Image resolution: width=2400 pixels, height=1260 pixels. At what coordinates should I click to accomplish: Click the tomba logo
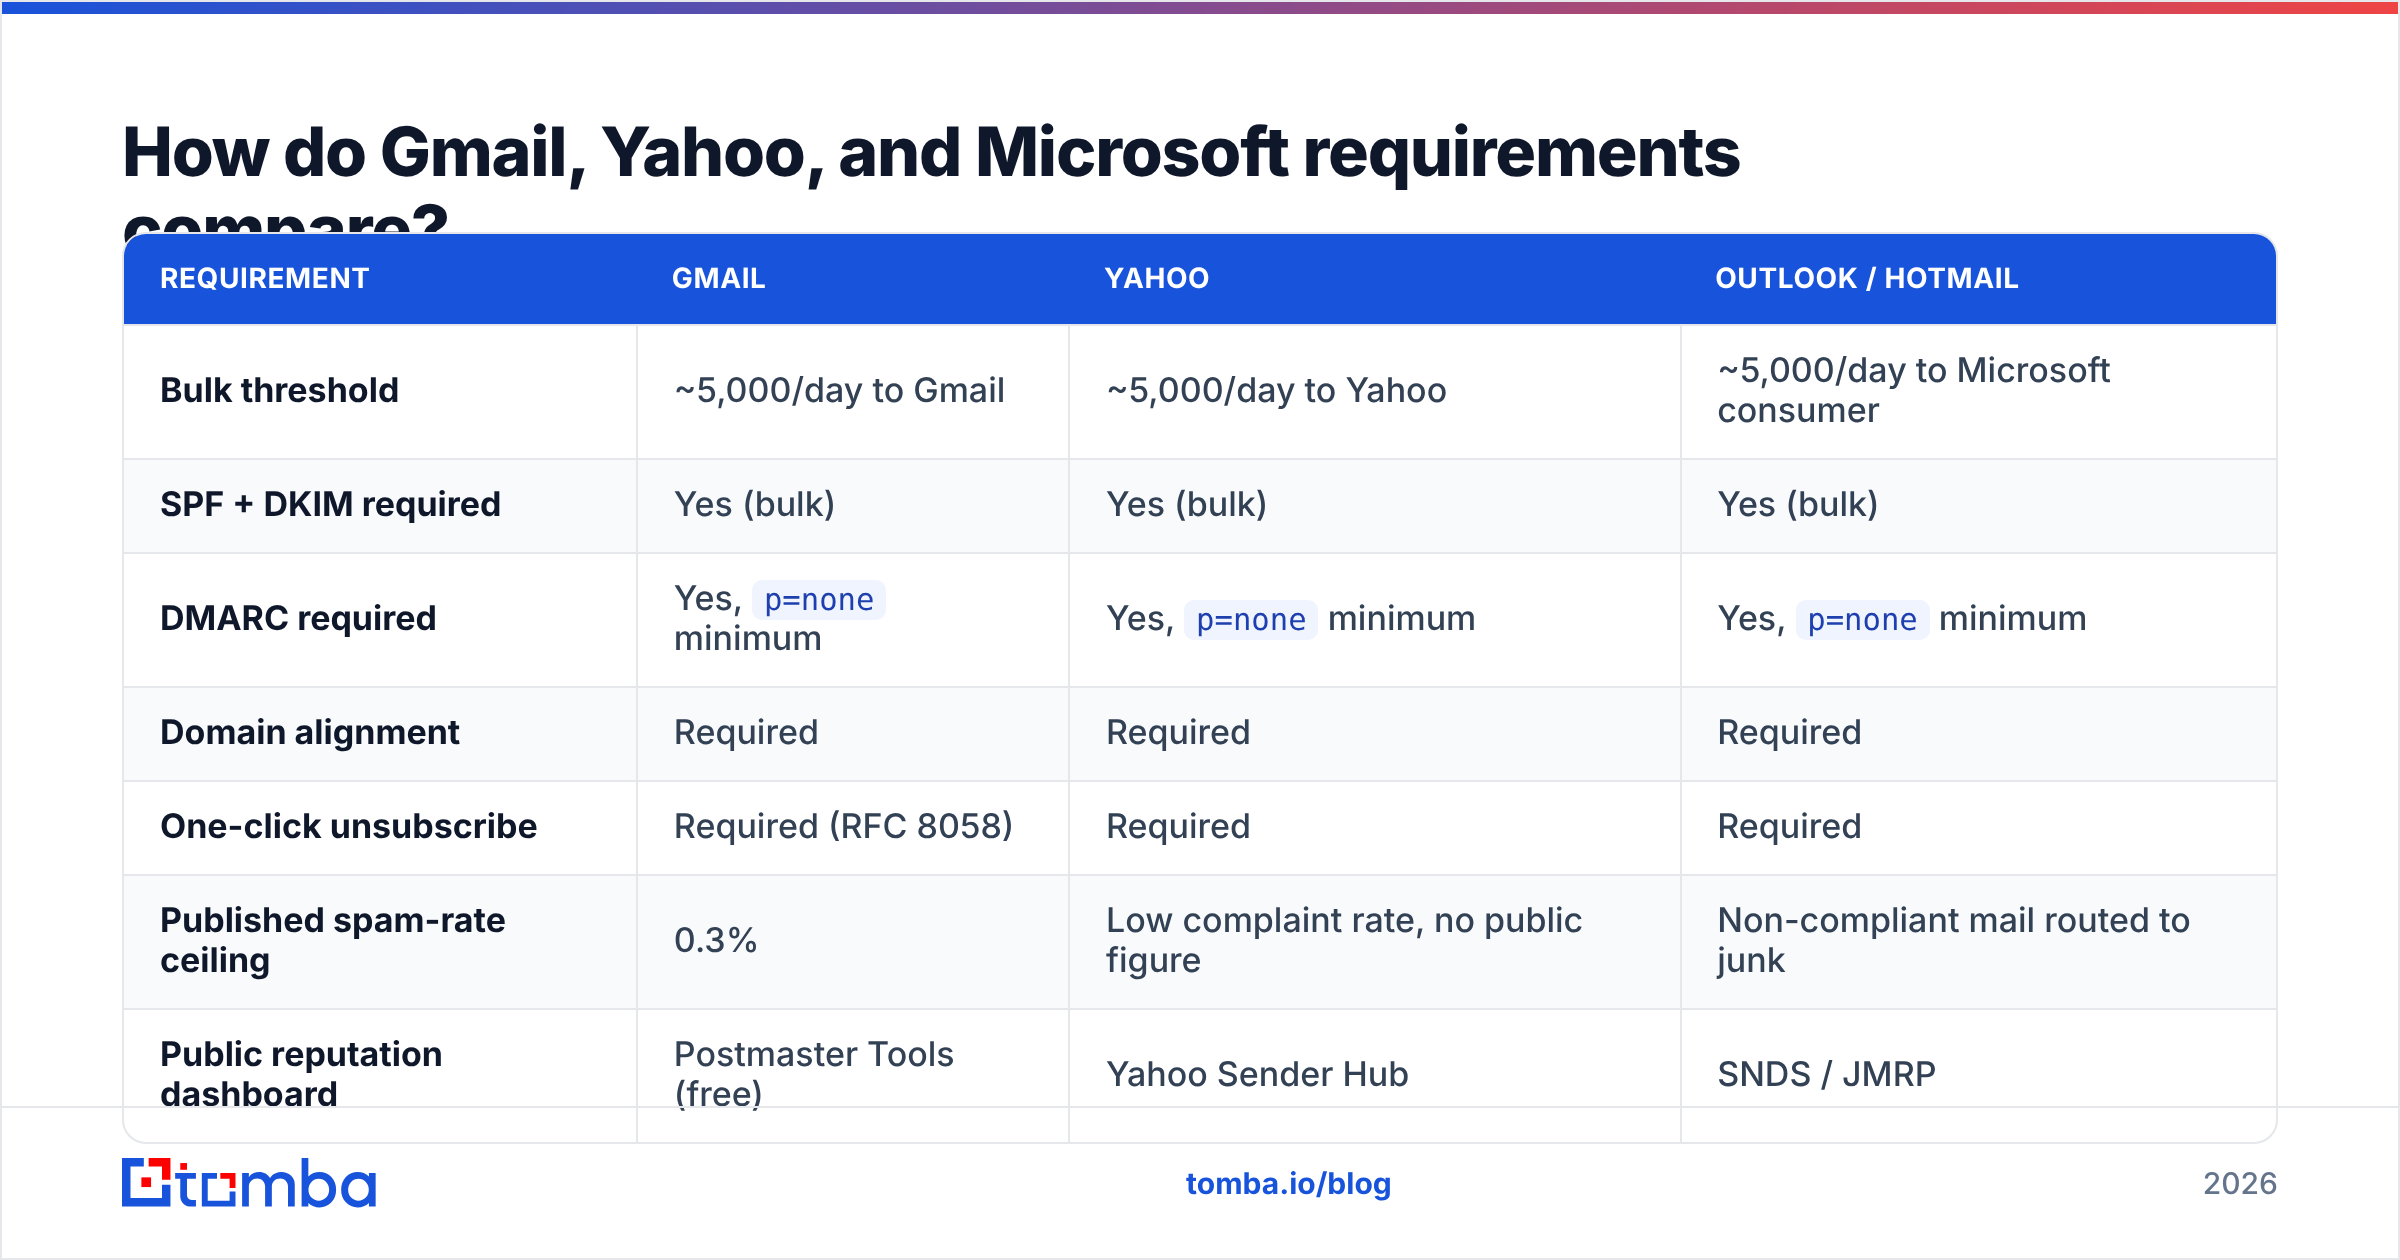click(x=249, y=1183)
